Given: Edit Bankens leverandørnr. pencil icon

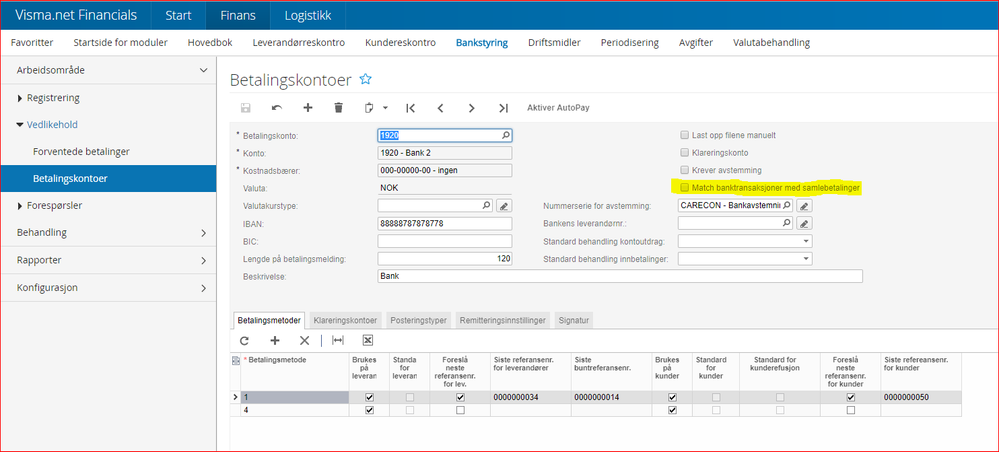Looking at the screenshot, I should 804,224.
